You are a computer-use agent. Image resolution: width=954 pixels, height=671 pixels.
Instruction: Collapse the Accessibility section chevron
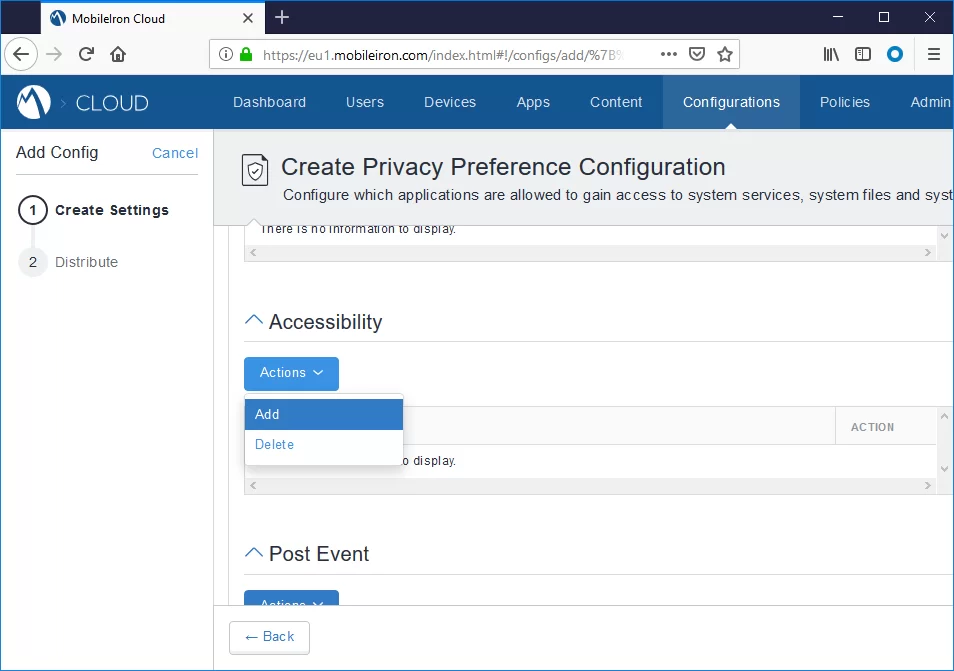pos(254,321)
